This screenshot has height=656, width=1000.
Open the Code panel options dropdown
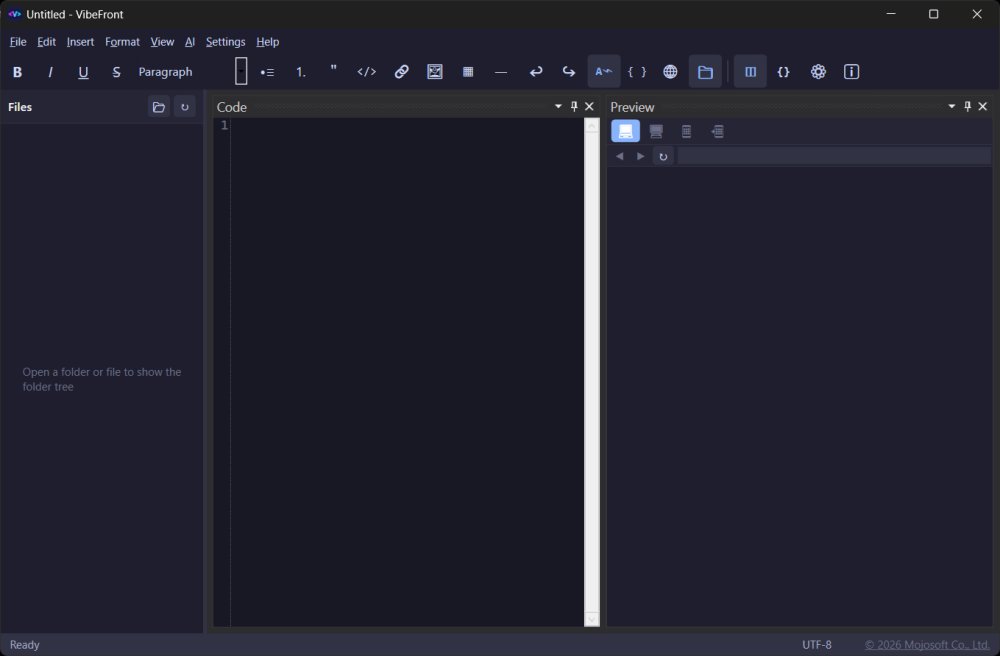[558, 106]
